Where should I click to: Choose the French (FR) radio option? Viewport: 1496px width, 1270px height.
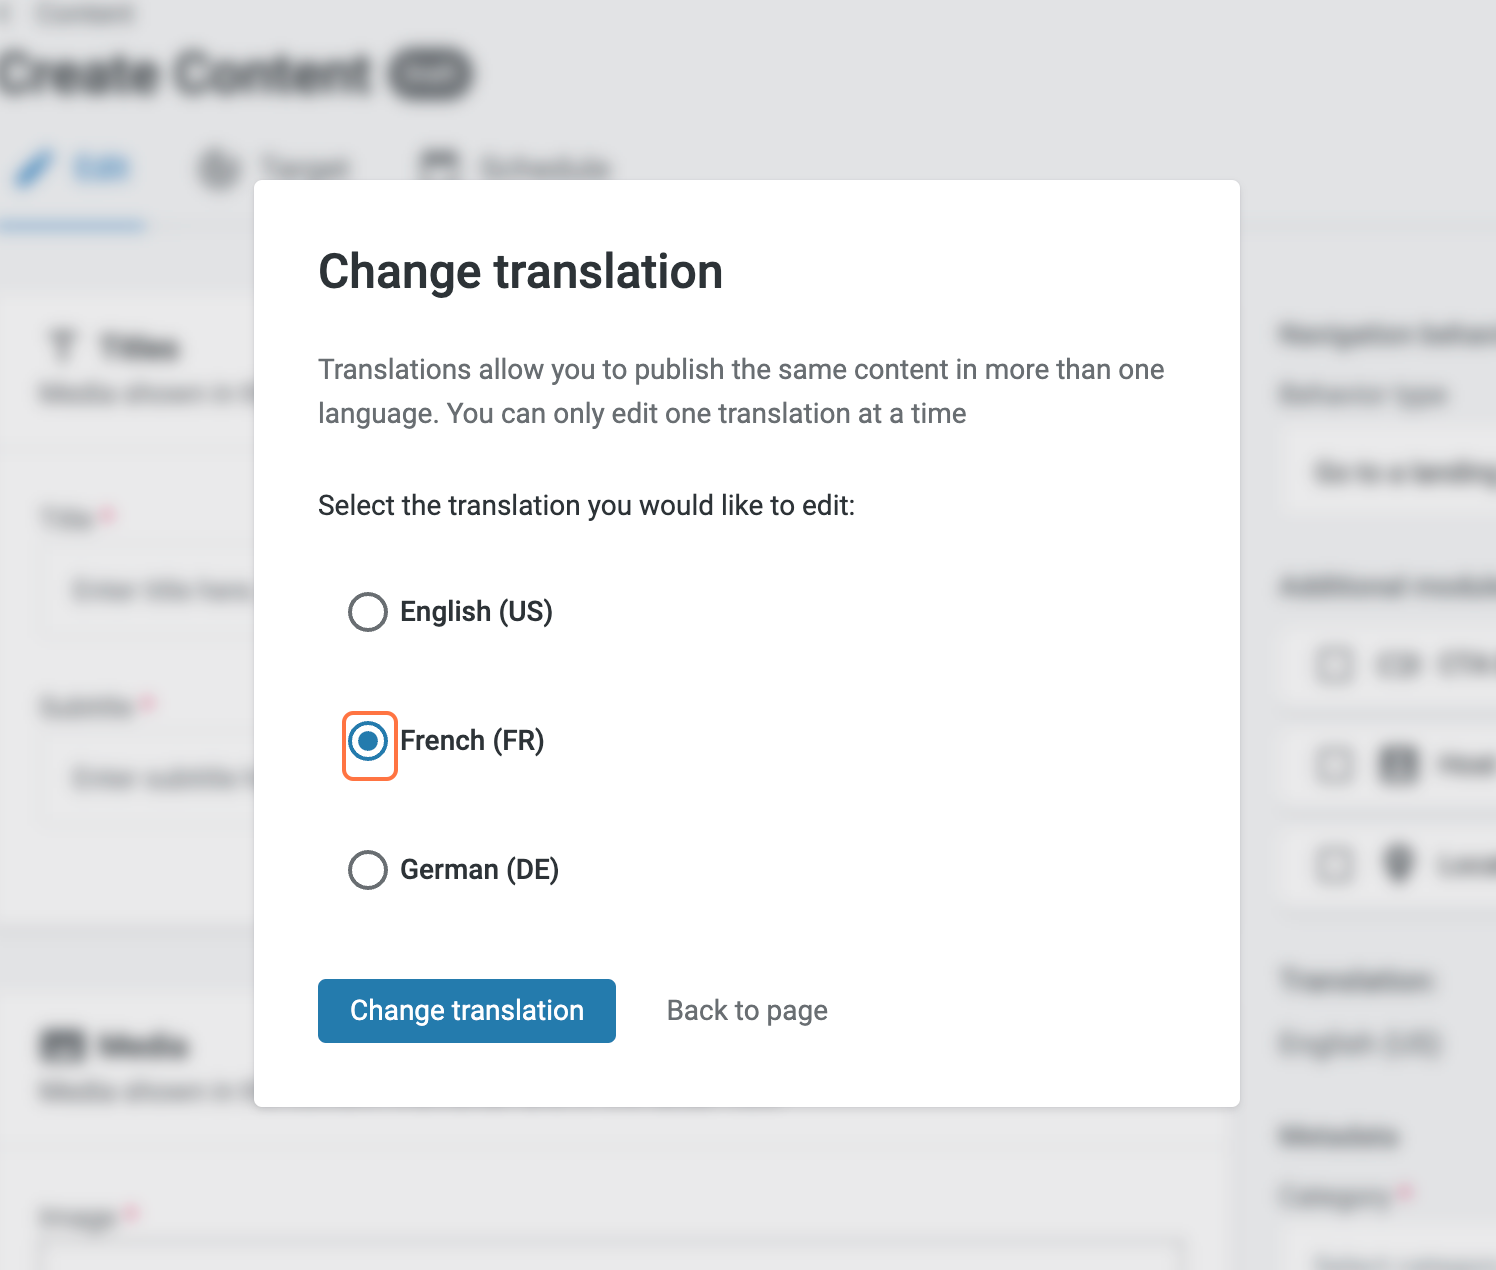point(368,741)
